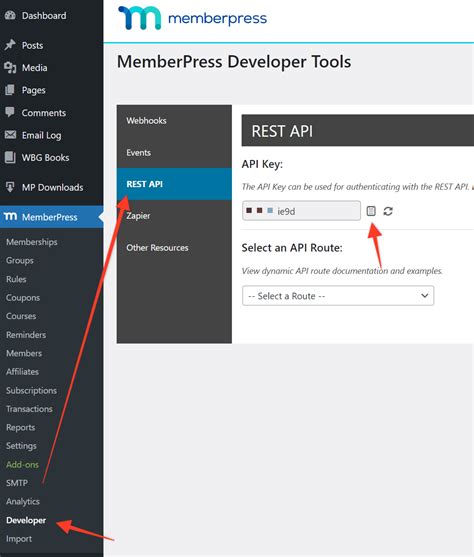
Task: Click the API Key label
Action: pyautogui.click(x=262, y=164)
